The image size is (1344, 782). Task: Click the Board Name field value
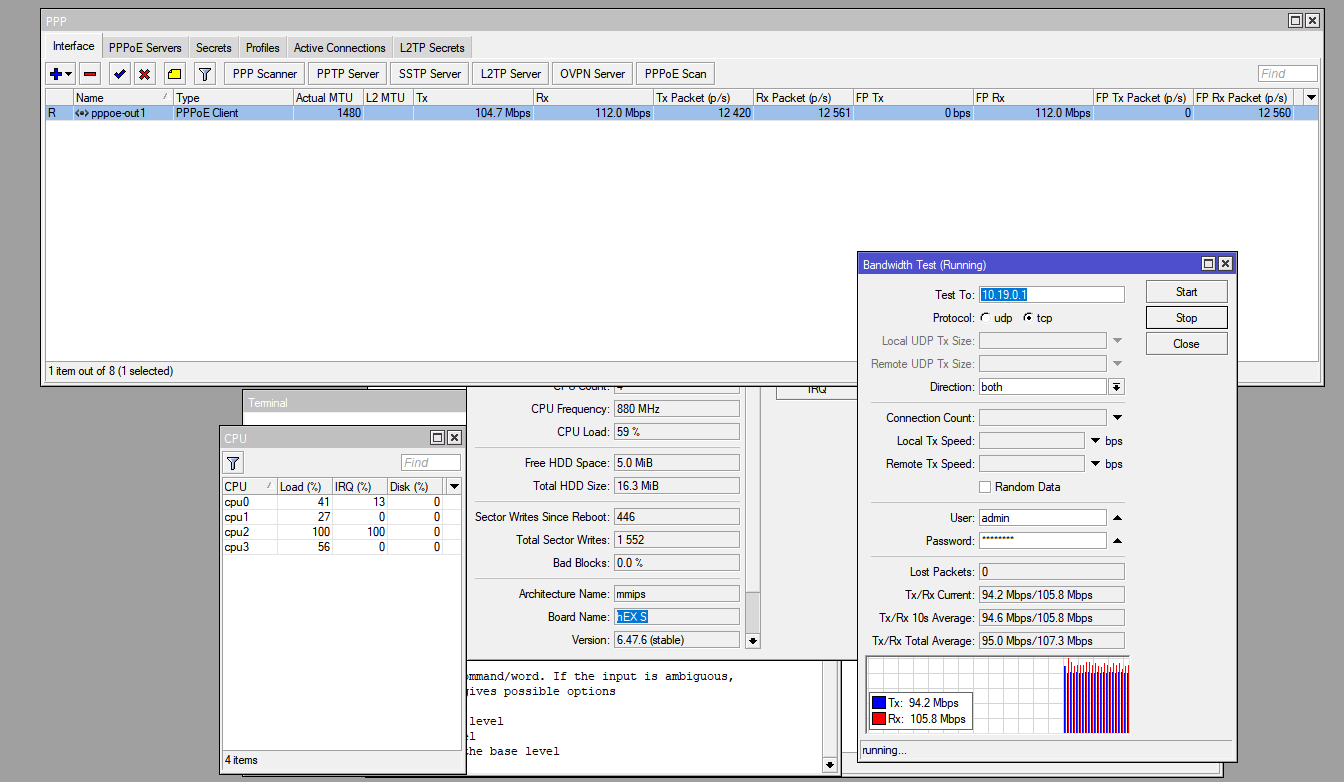click(677, 617)
